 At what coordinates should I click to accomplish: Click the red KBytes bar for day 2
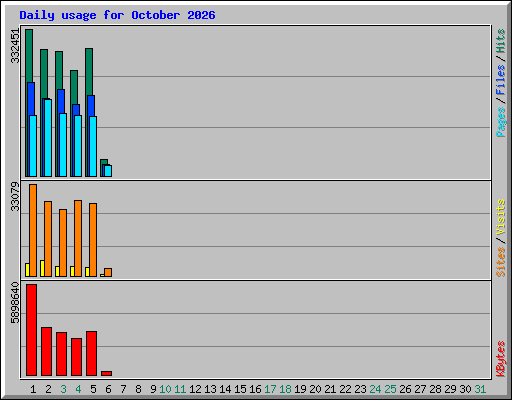[47, 352]
